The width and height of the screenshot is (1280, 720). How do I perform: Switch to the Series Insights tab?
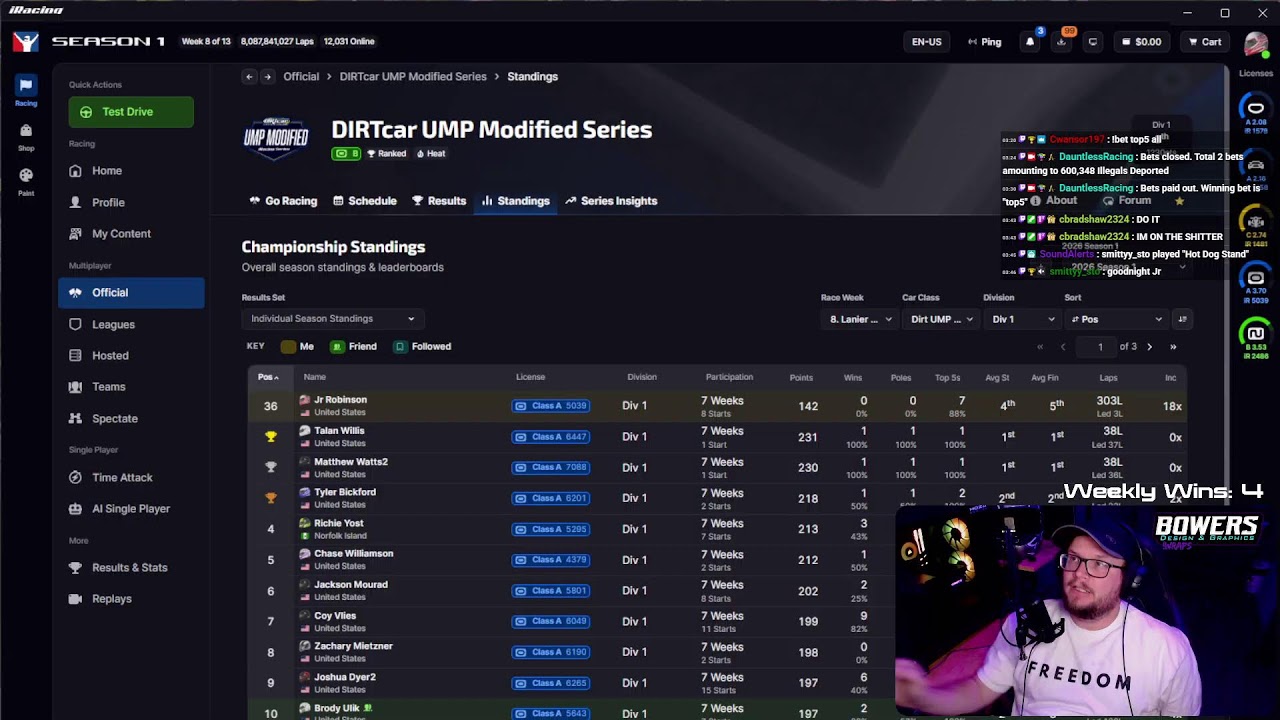click(611, 201)
